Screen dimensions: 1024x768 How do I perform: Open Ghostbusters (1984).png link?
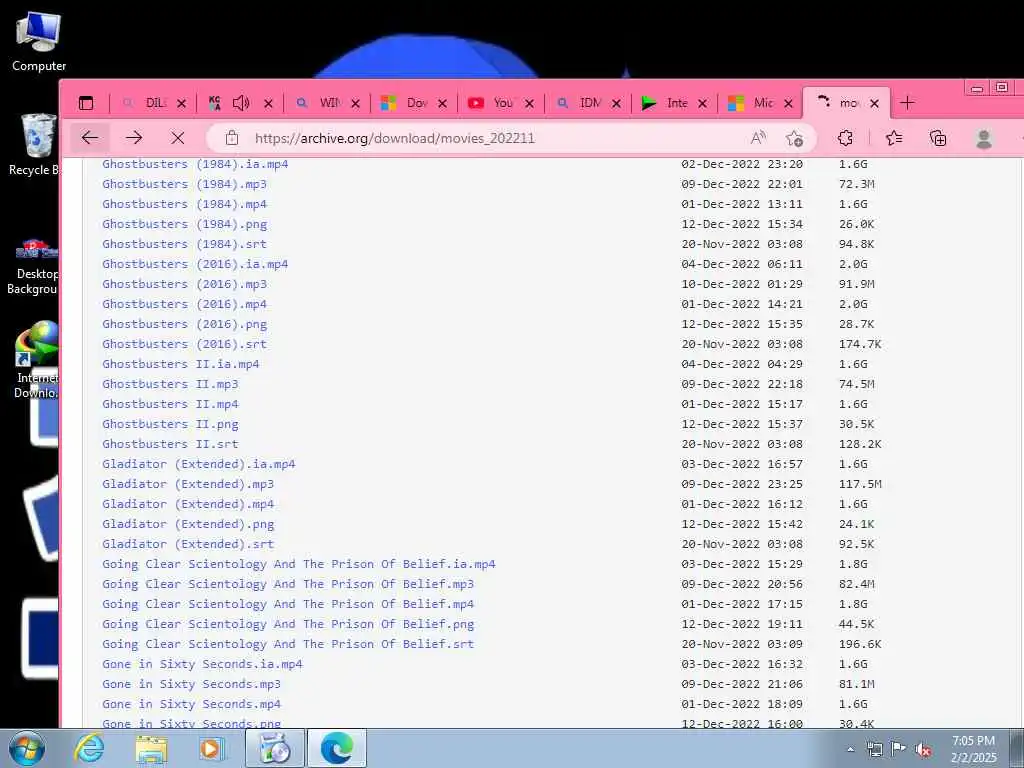click(x=184, y=224)
